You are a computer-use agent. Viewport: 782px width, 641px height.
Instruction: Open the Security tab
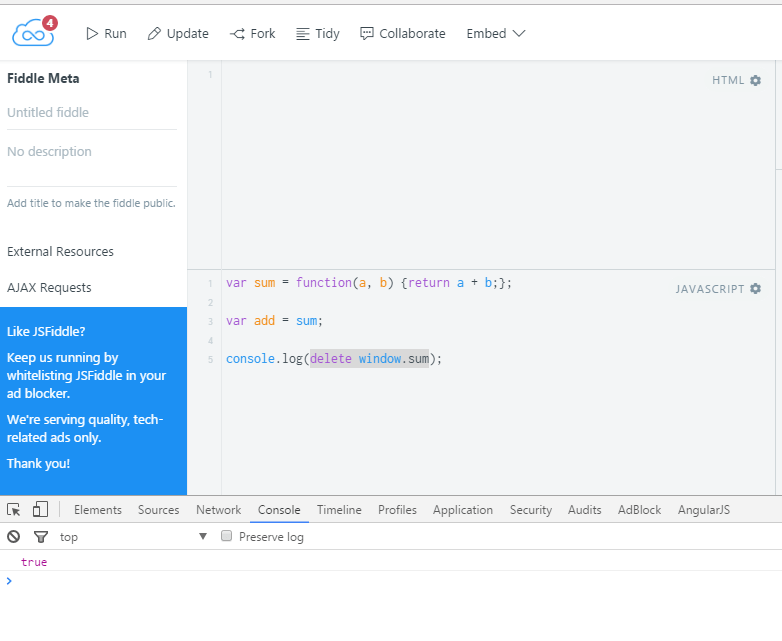pos(531,510)
